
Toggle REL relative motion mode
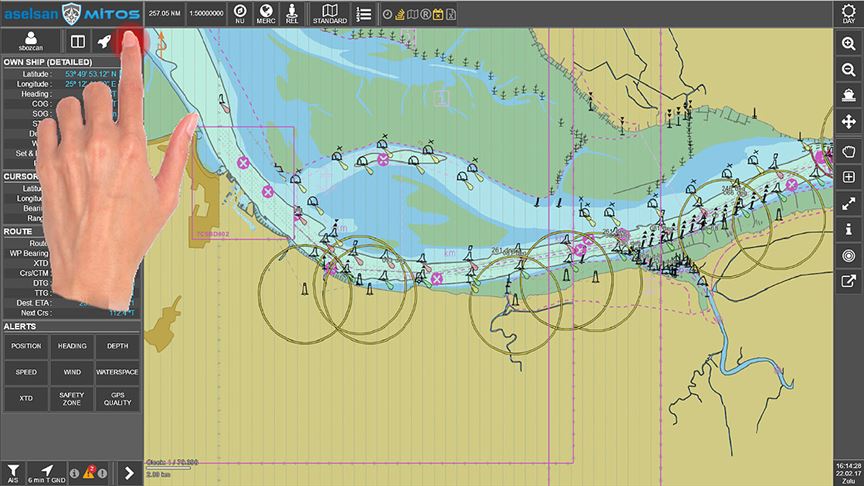[x=291, y=13]
